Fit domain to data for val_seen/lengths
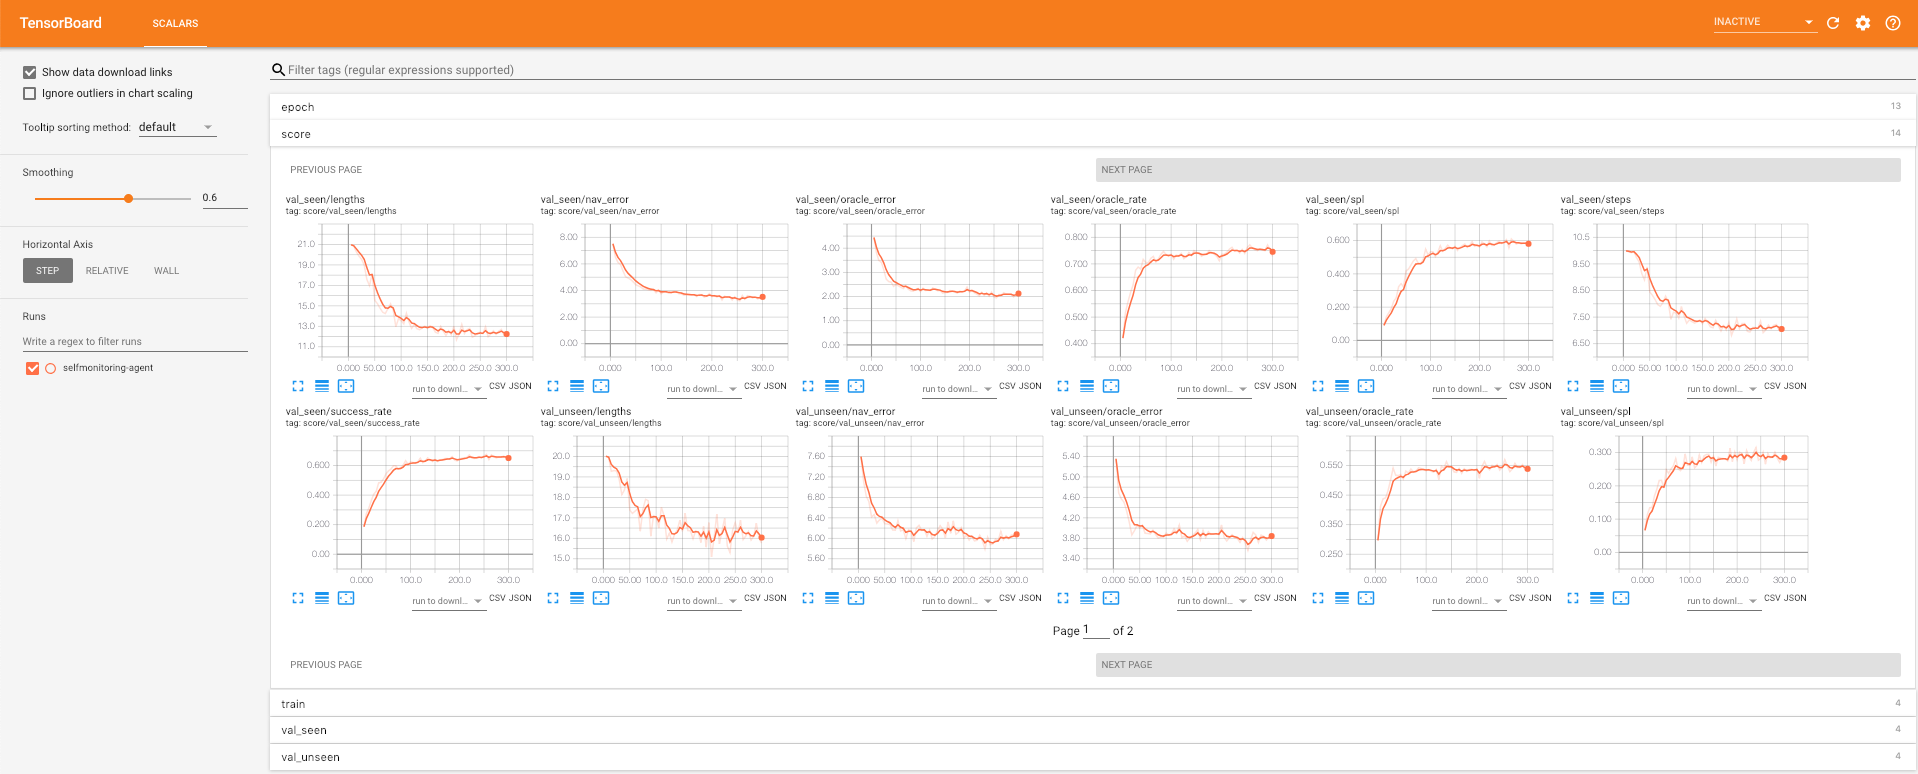Screen dimensions: 1918x774 (346, 386)
